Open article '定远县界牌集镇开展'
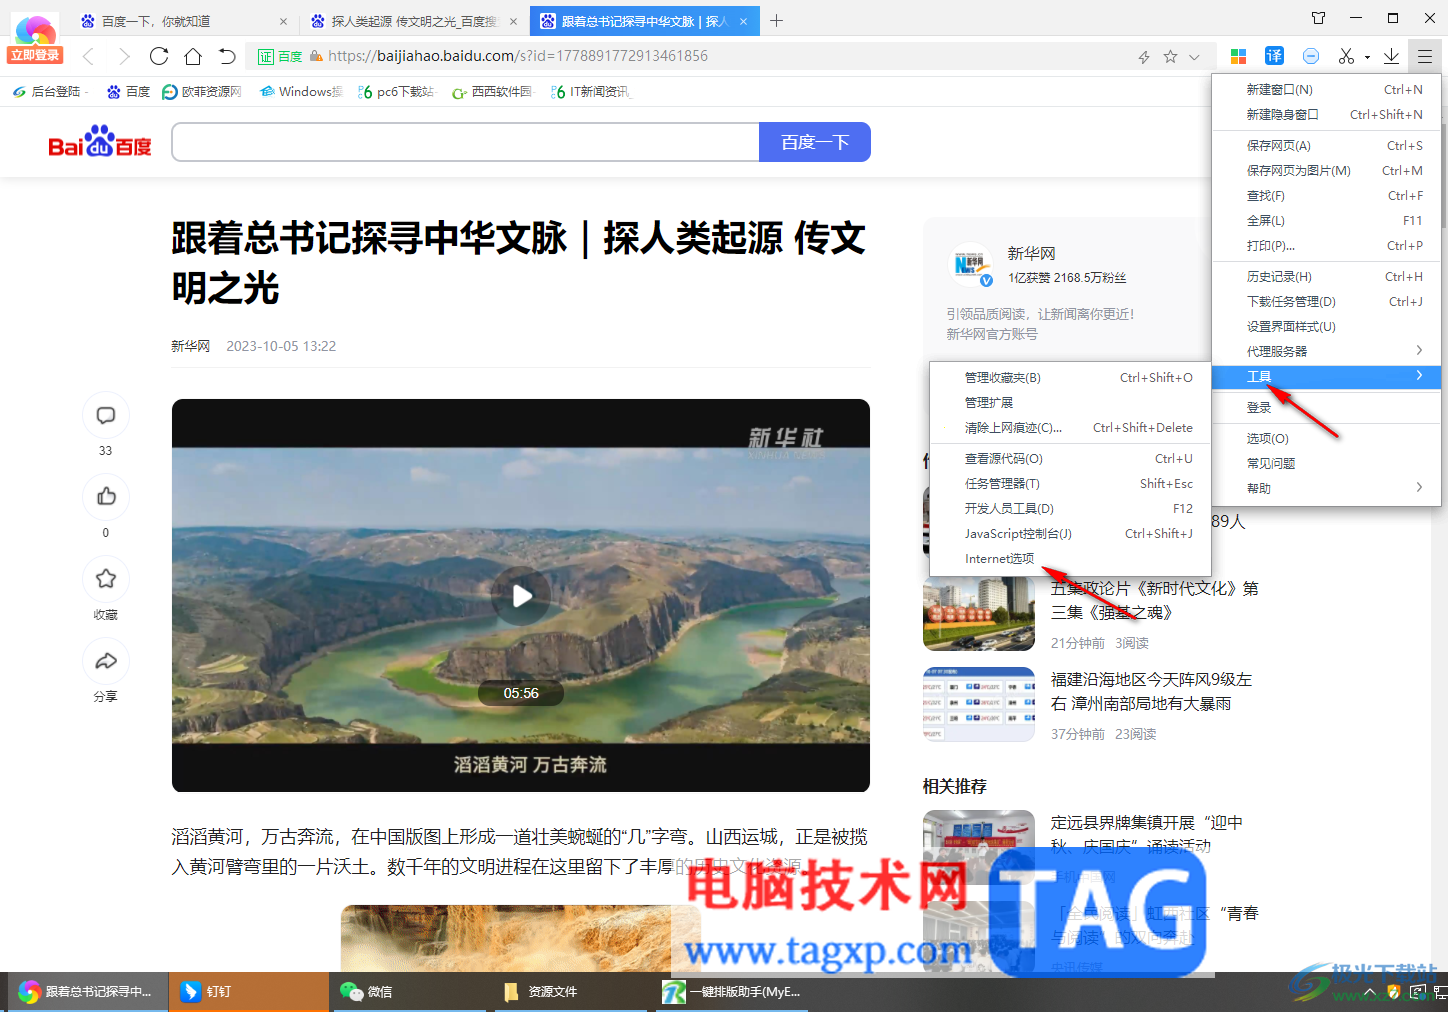This screenshot has width=1448, height=1012. click(x=1146, y=834)
